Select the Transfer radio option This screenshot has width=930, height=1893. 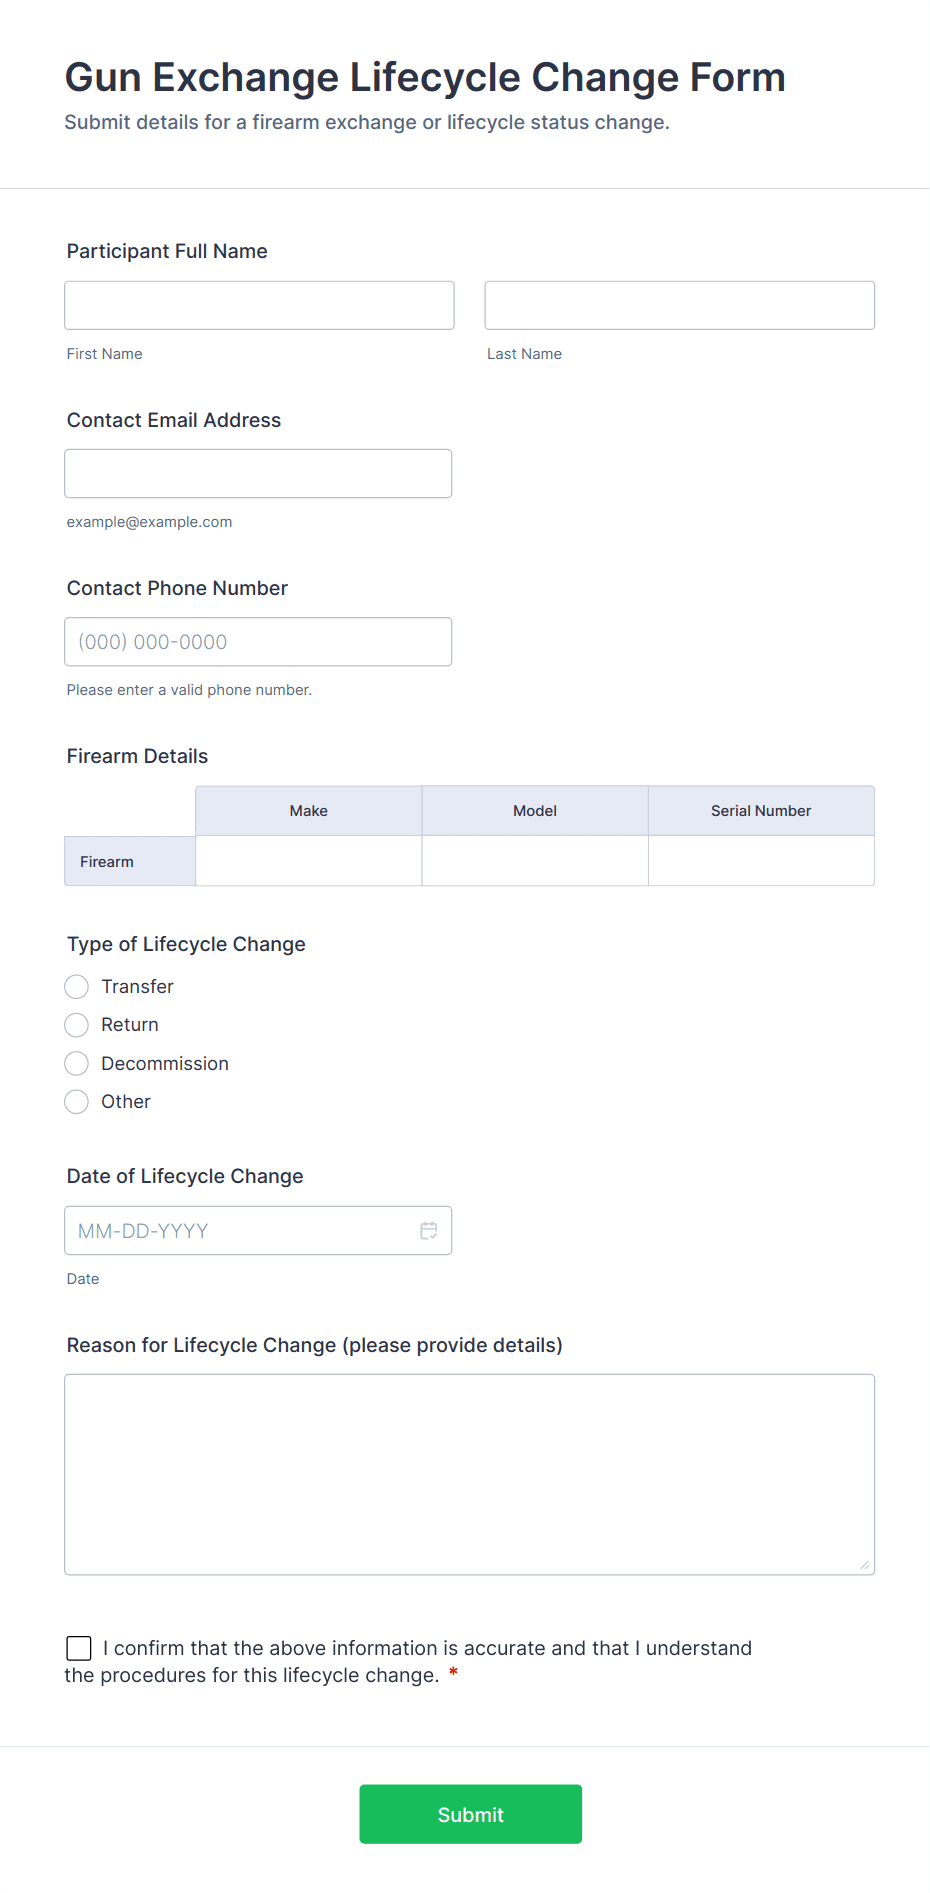(x=77, y=987)
